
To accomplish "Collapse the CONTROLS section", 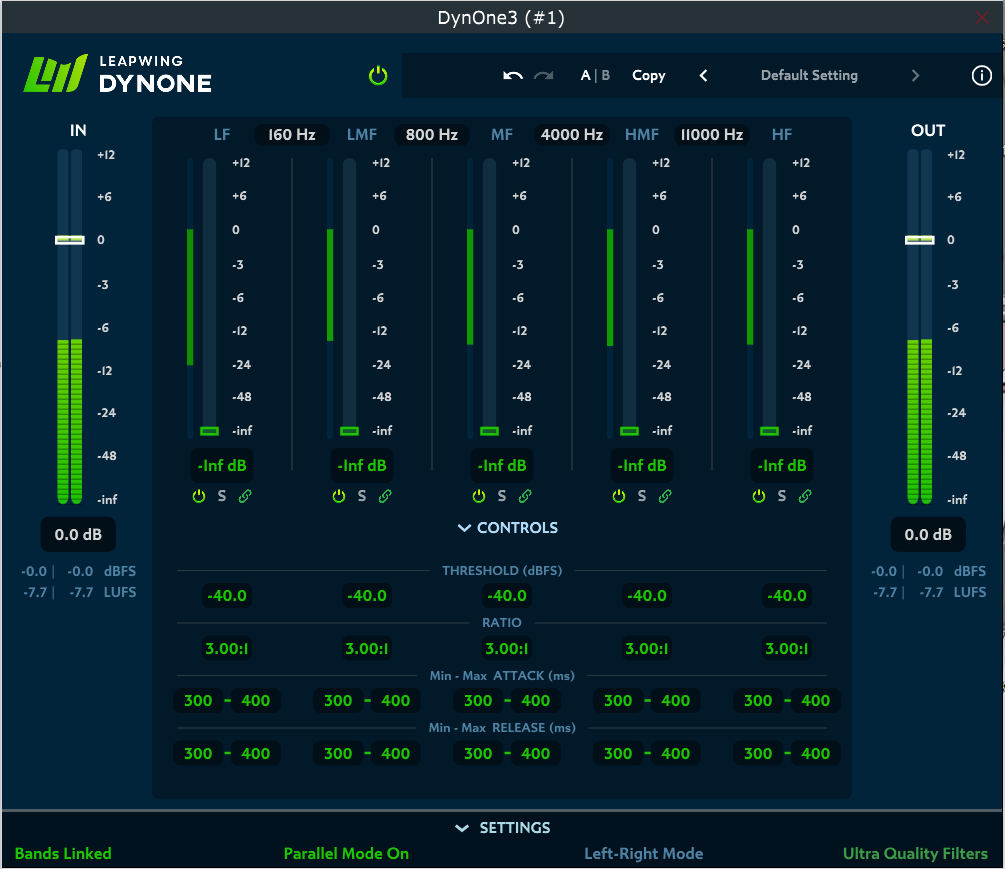I will (x=507, y=527).
